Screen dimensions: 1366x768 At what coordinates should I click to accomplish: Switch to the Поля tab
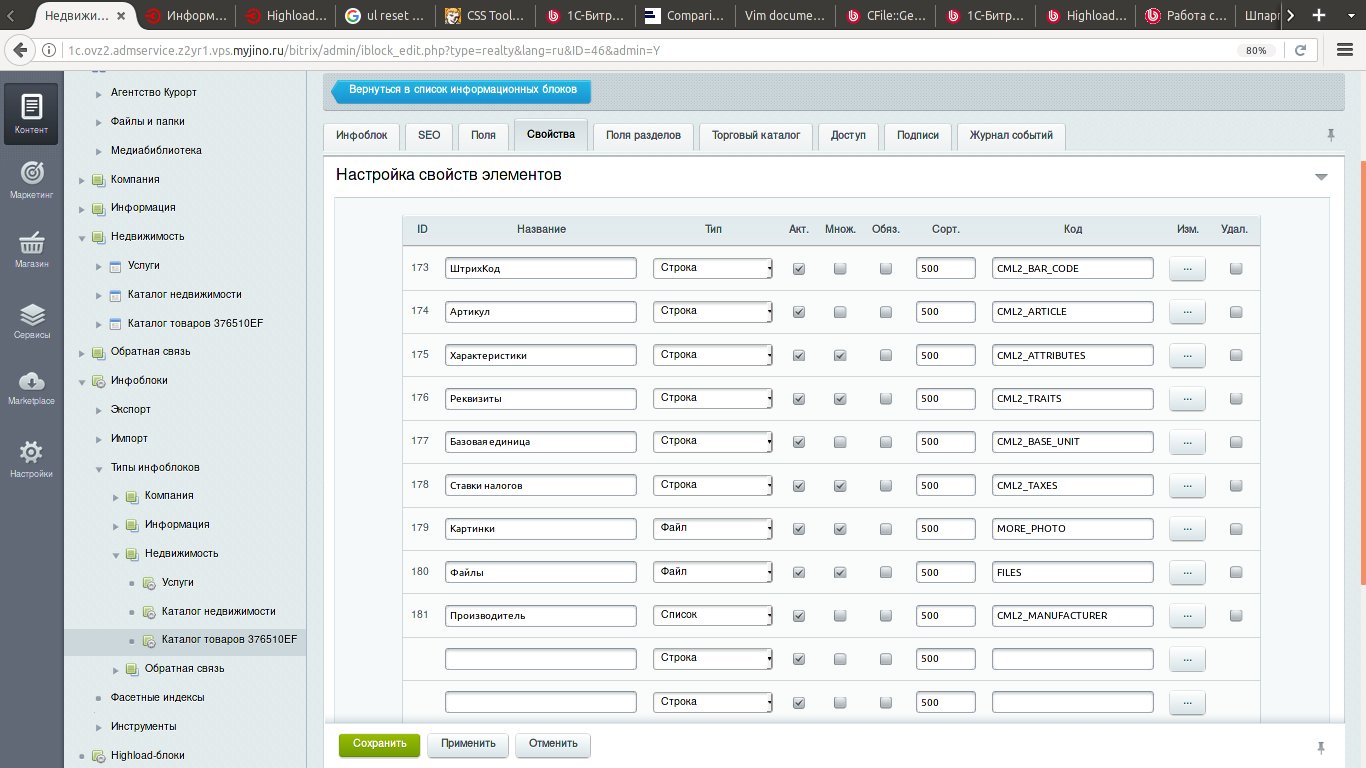[483, 136]
